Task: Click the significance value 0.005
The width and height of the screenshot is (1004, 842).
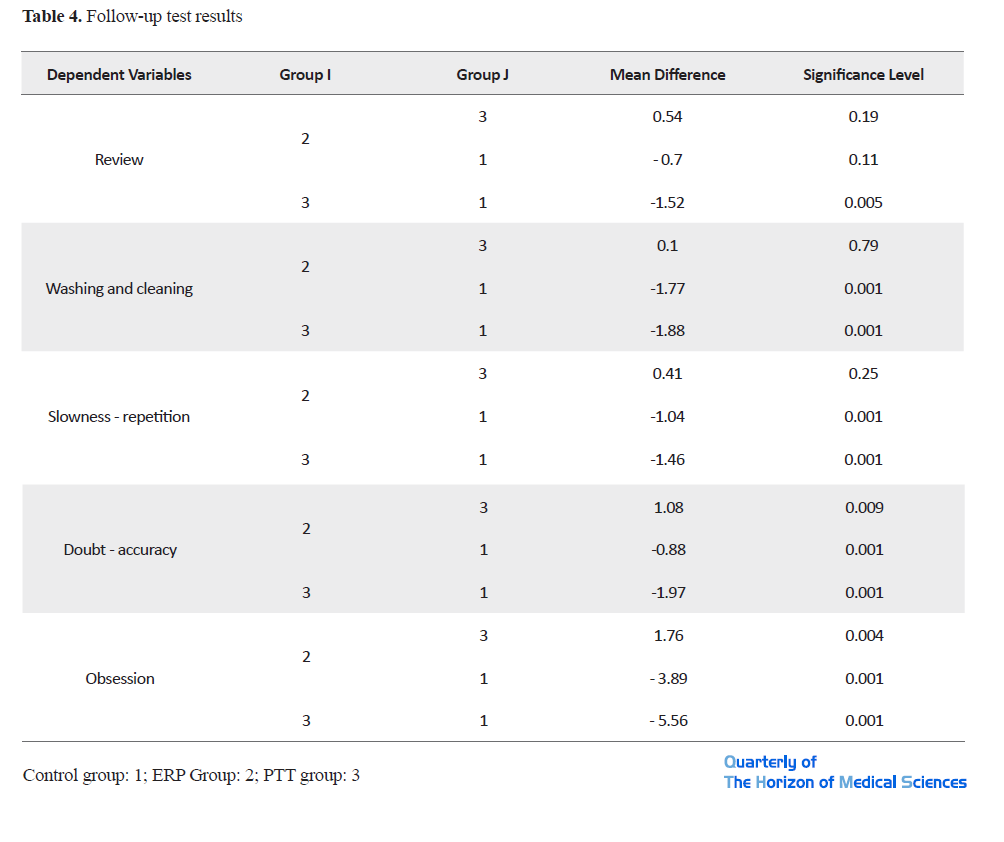Action: click(863, 203)
